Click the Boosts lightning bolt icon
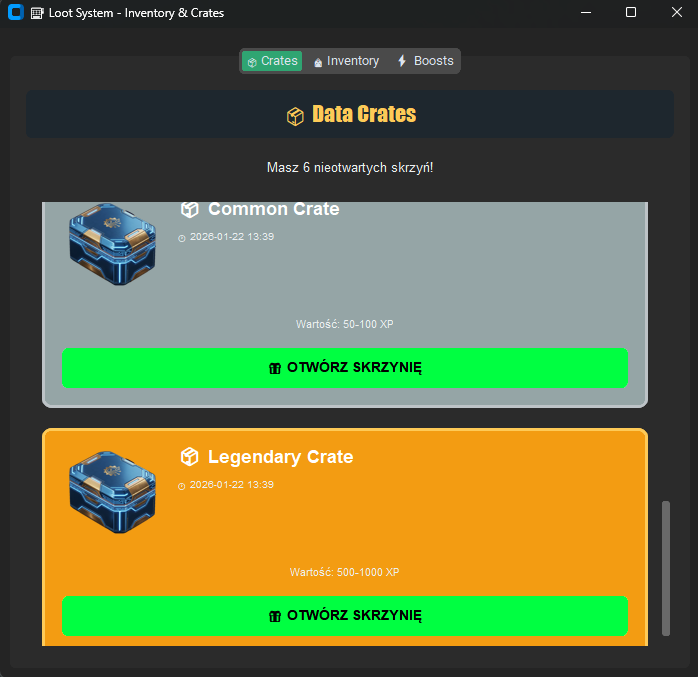 coord(402,61)
